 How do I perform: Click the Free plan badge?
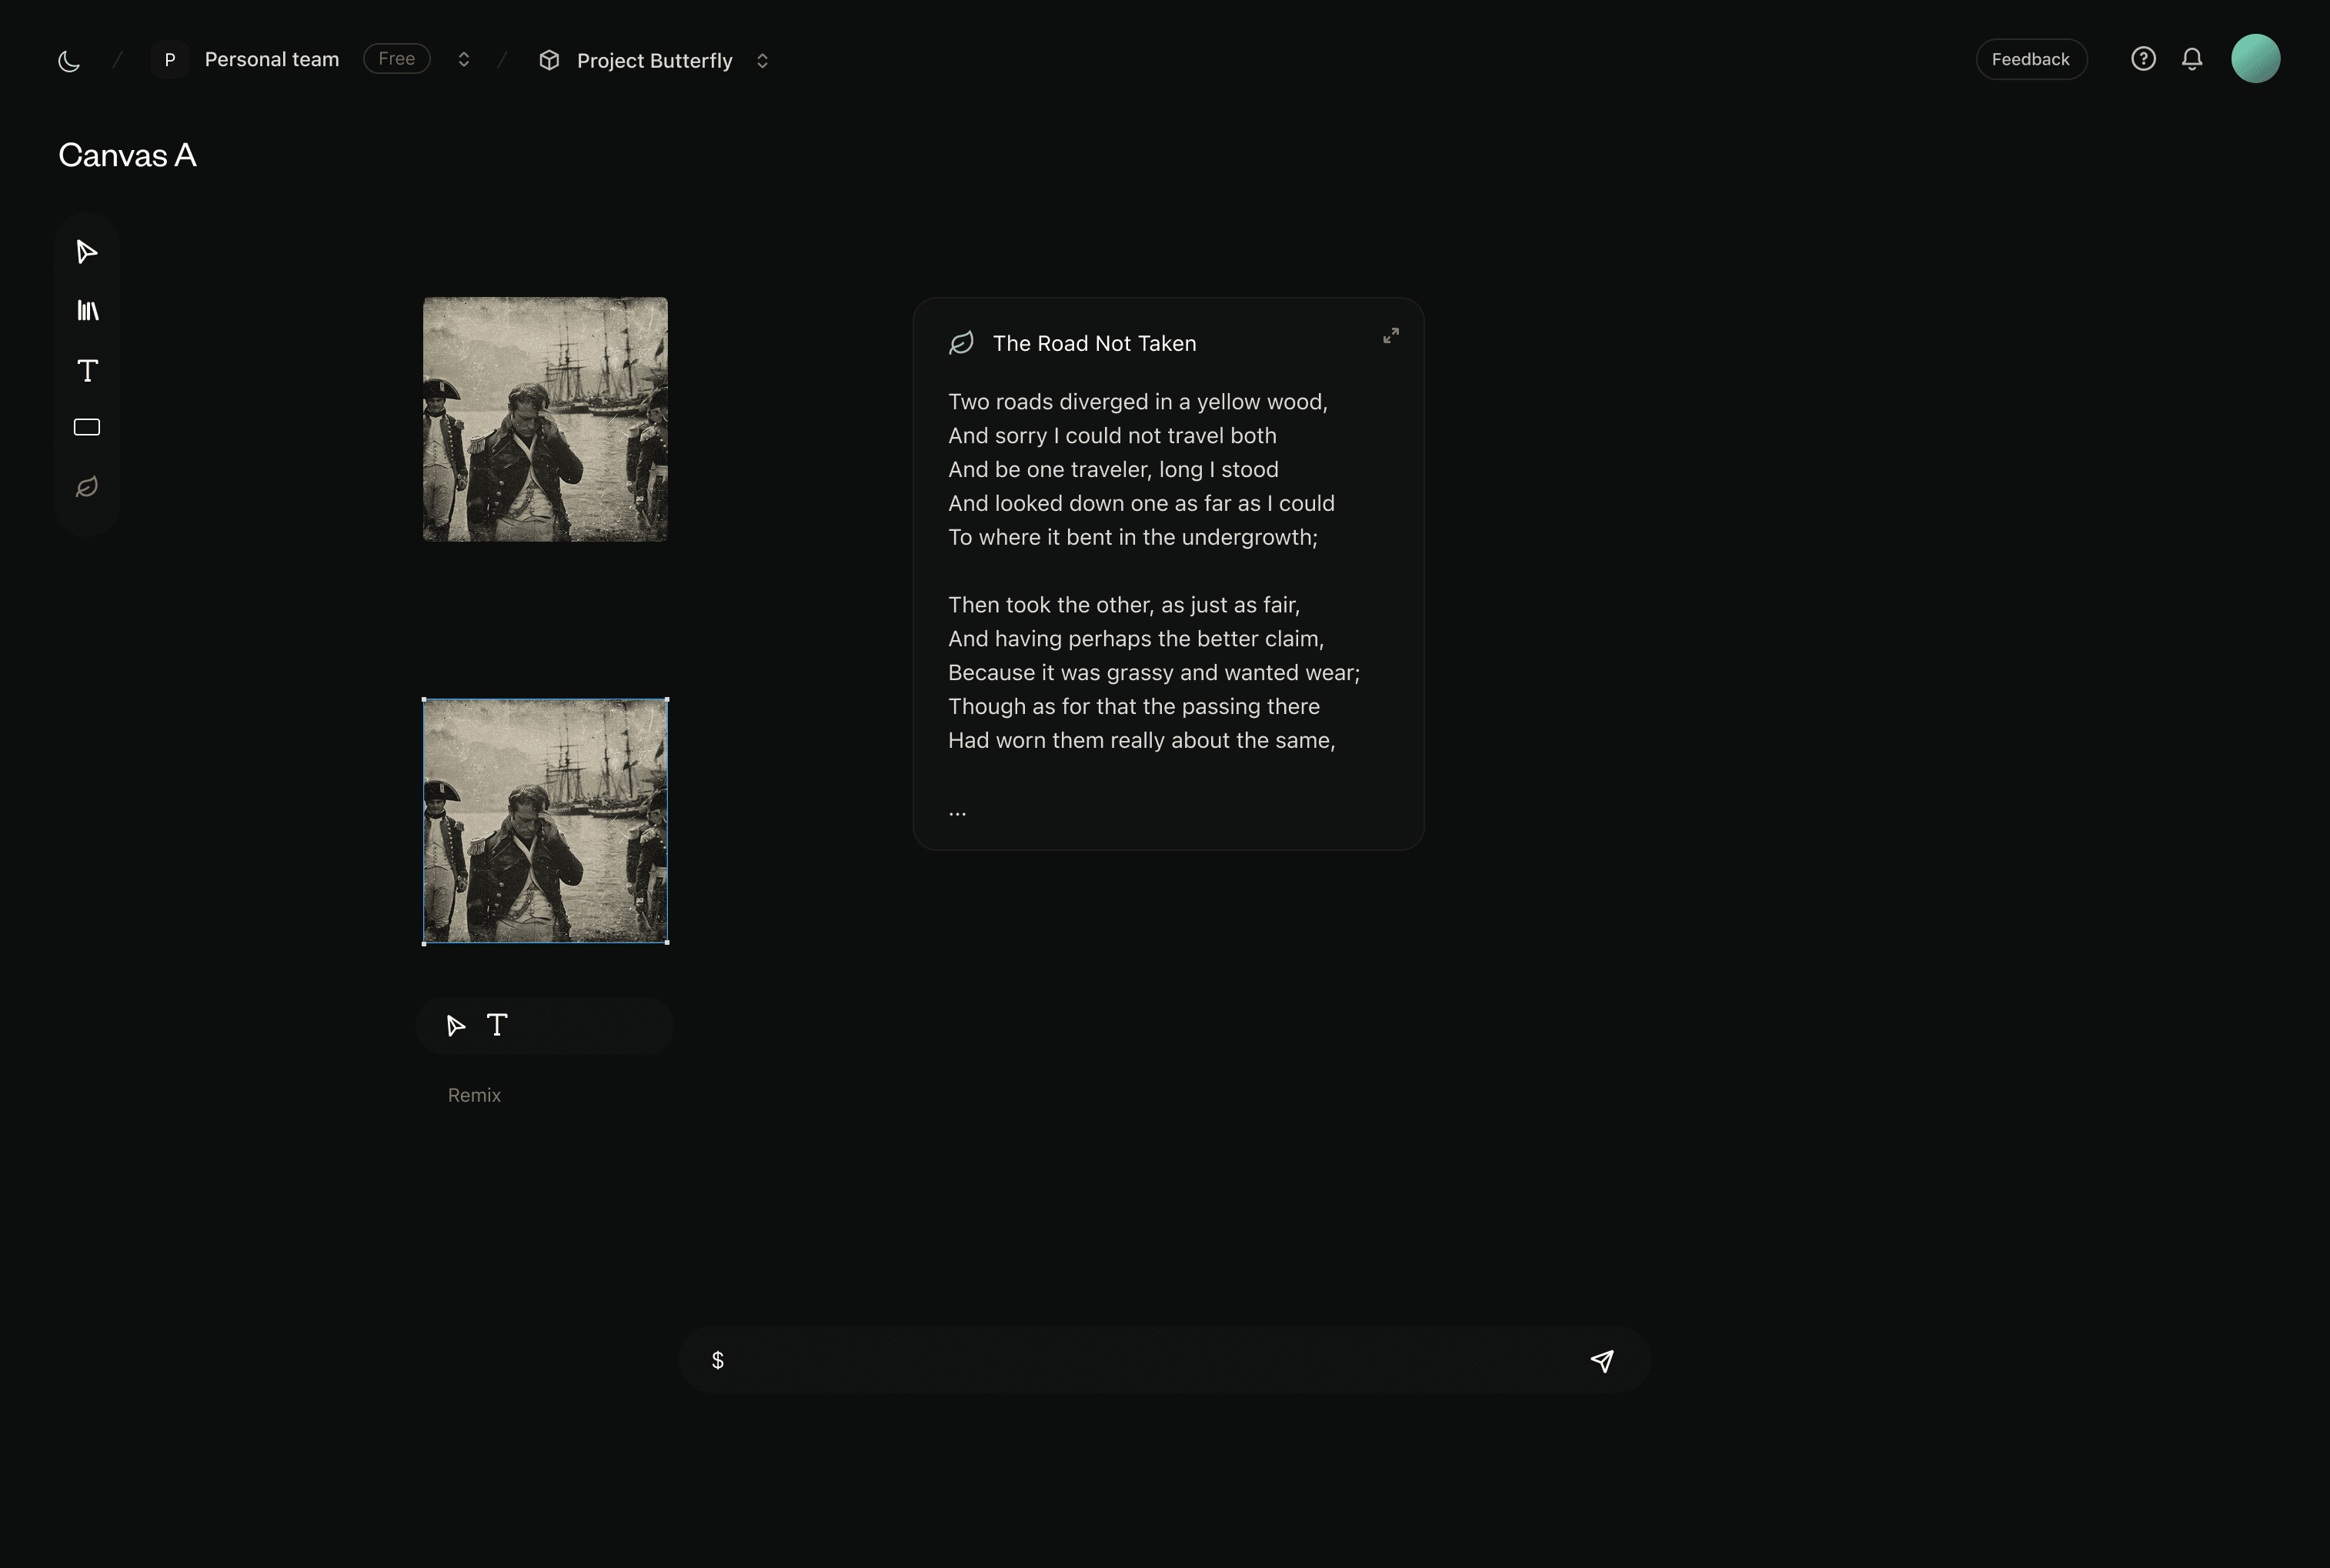tap(397, 59)
